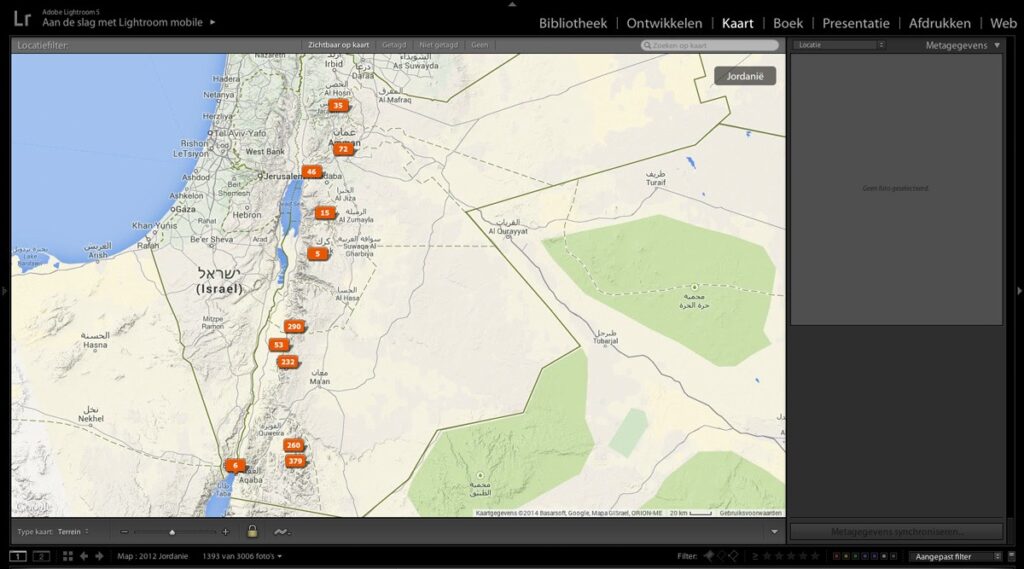The height and width of the screenshot is (569, 1024).
Task: Toggle the second window display button 2
Action: coord(41,556)
